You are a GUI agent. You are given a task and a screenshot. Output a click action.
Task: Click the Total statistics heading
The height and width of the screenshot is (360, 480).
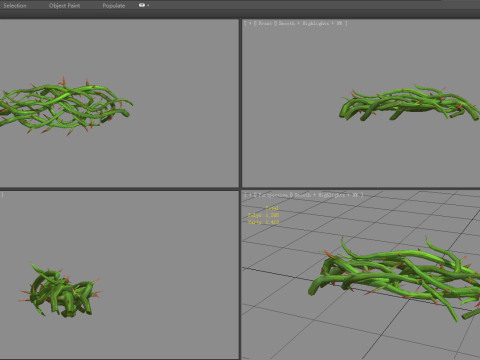pyautogui.click(x=272, y=208)
